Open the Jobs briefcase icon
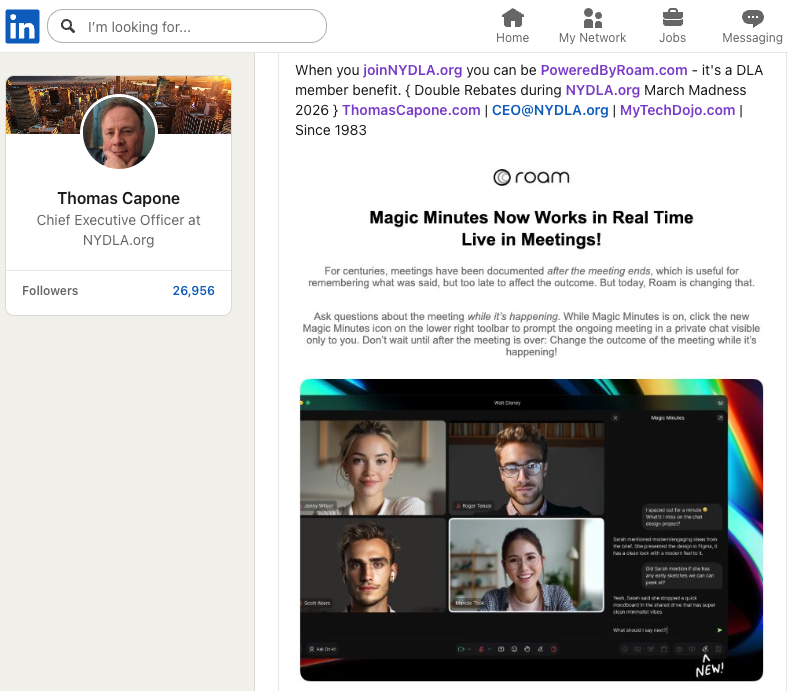The width and height of the screenshot is (788, 691). [x=672, y=18]
